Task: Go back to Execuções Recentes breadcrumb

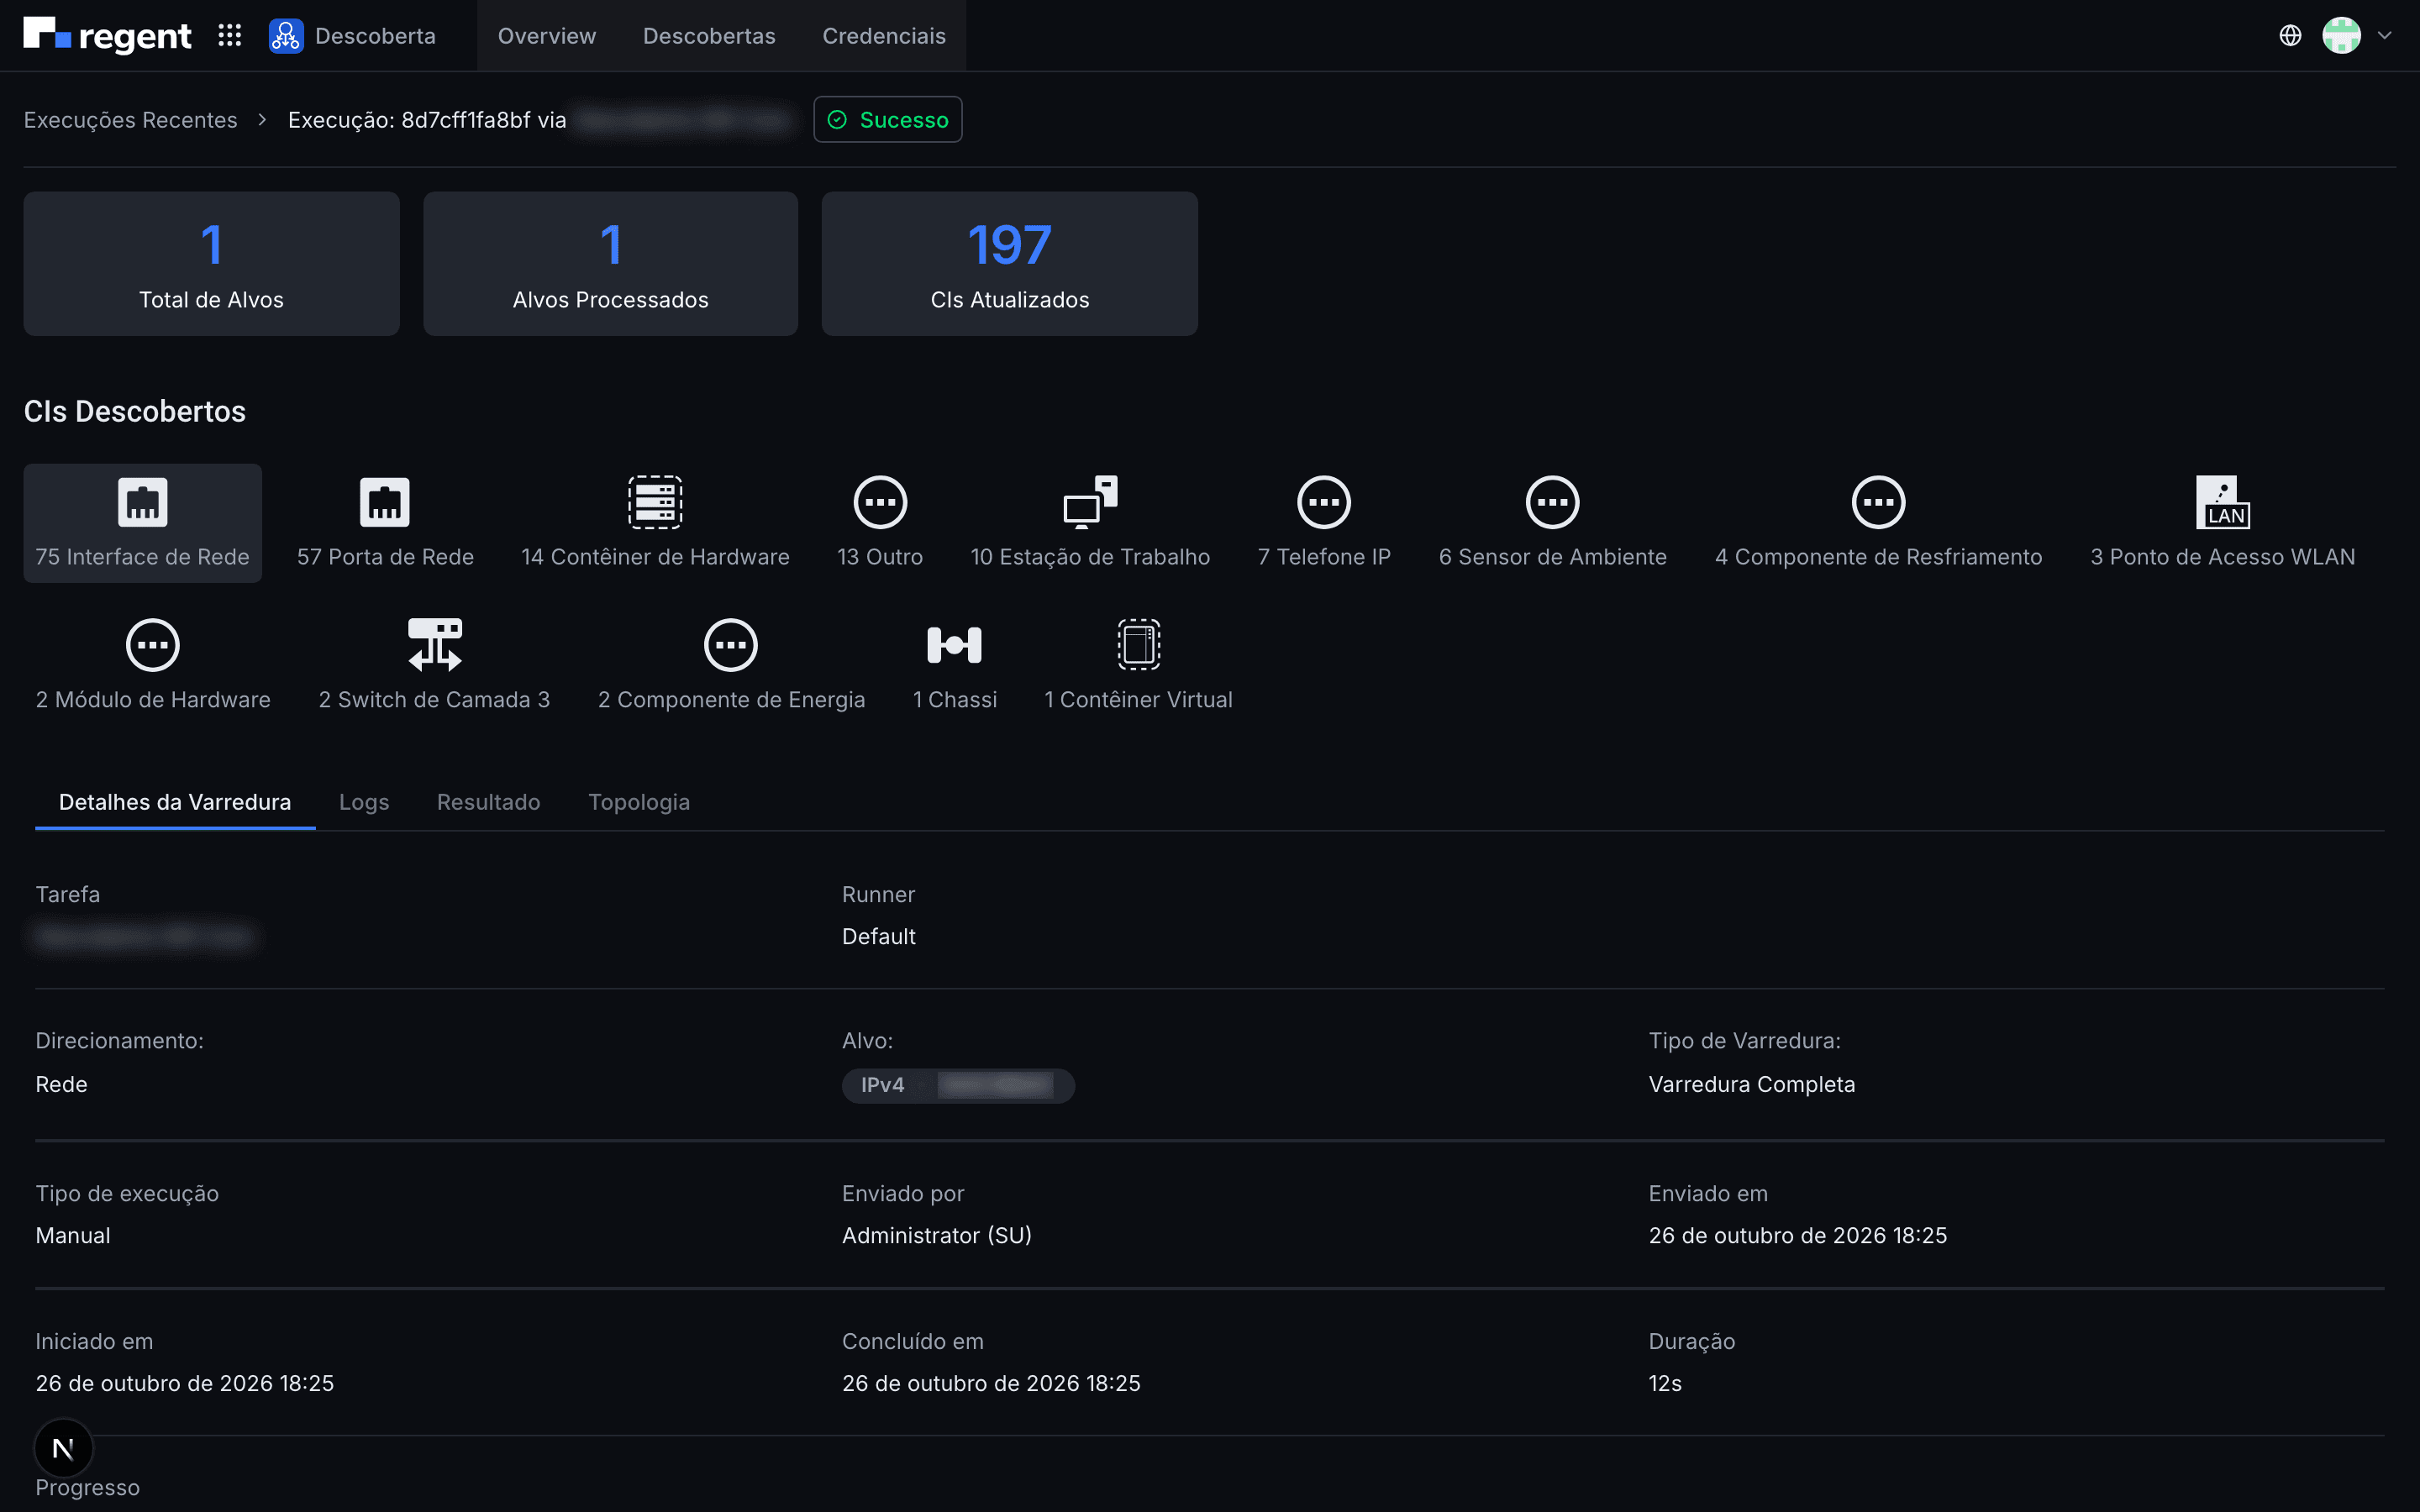Action: (x=131, y=120)
